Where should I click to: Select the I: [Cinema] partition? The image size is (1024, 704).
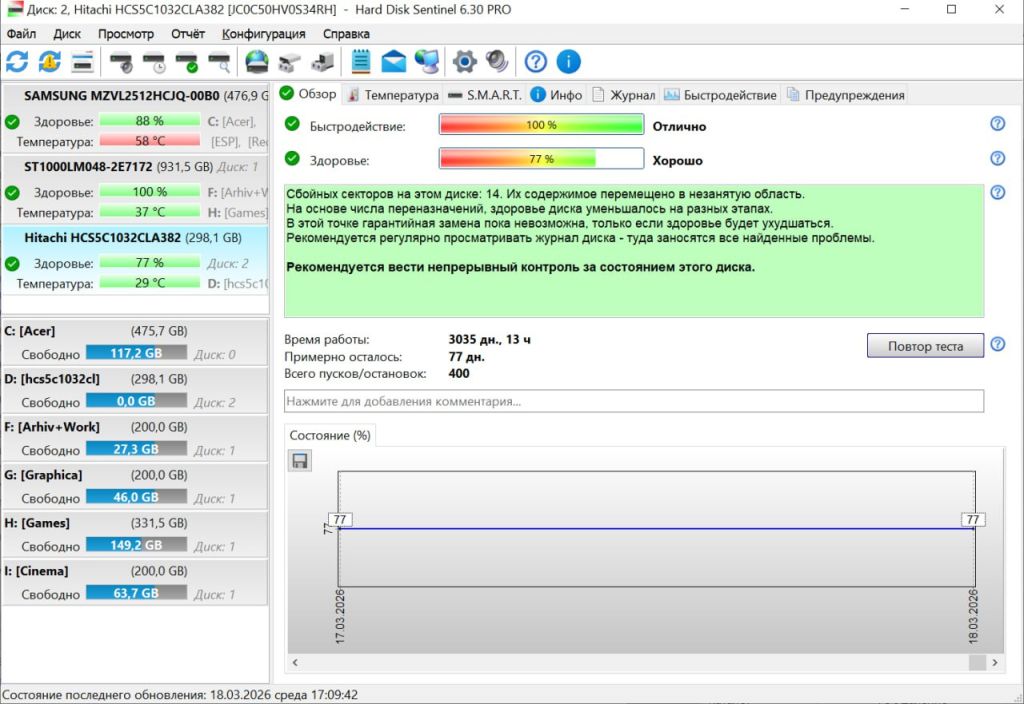(135, 582)
